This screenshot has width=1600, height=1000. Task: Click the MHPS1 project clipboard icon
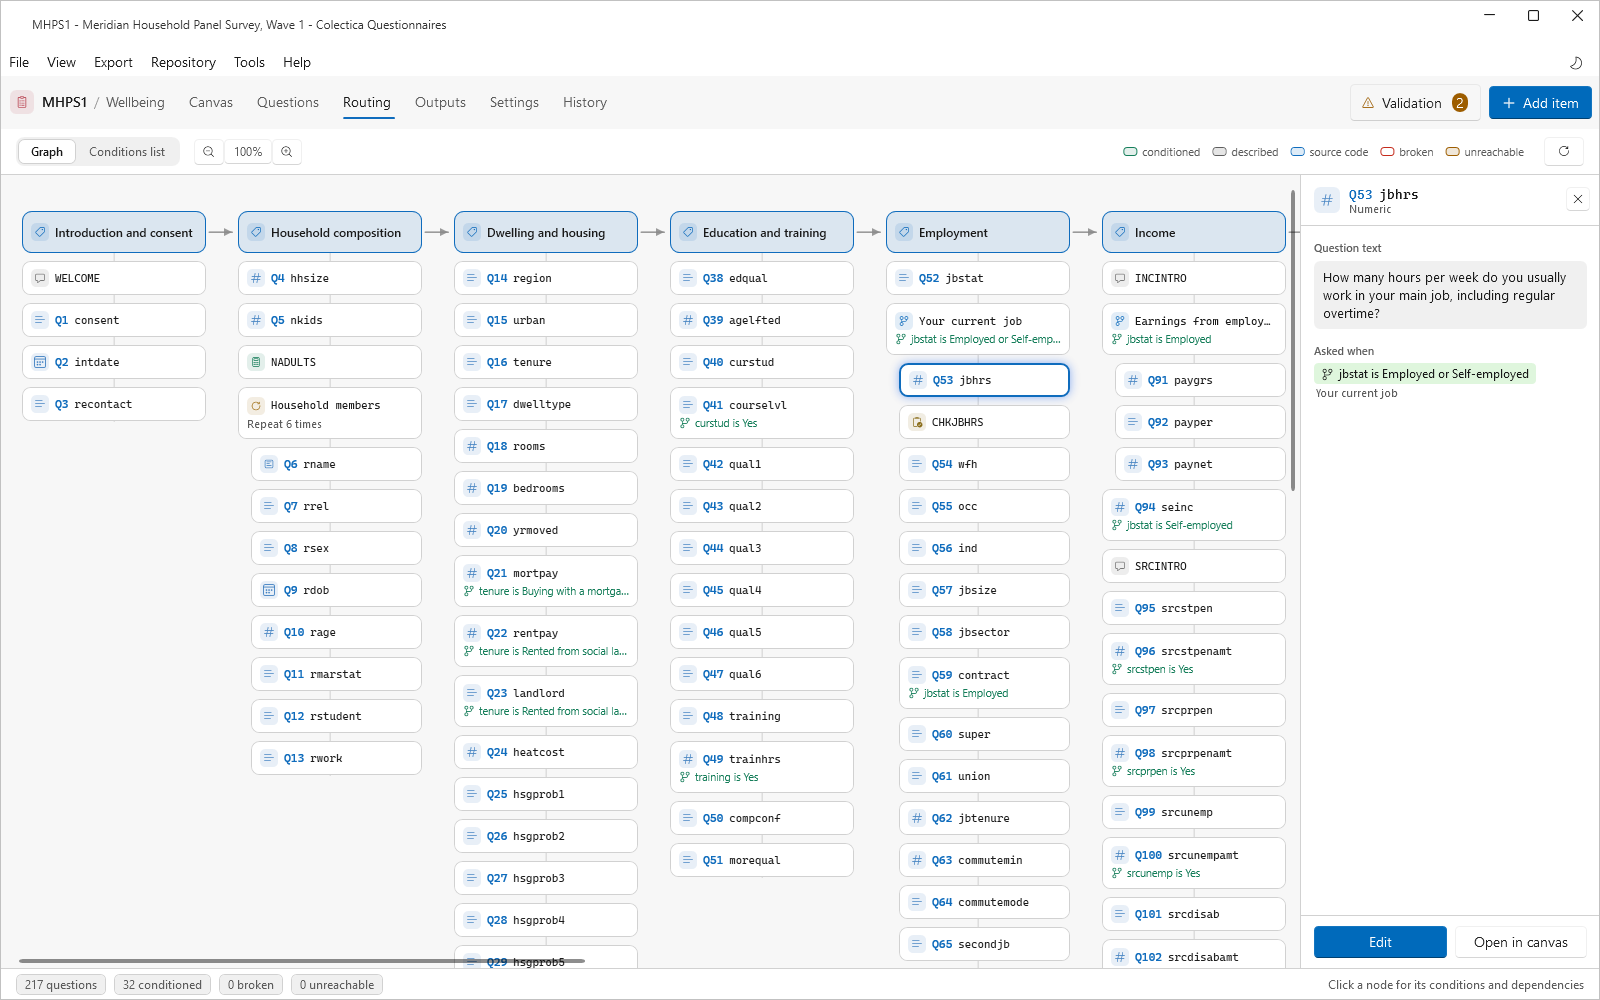(x=22, y=102)
